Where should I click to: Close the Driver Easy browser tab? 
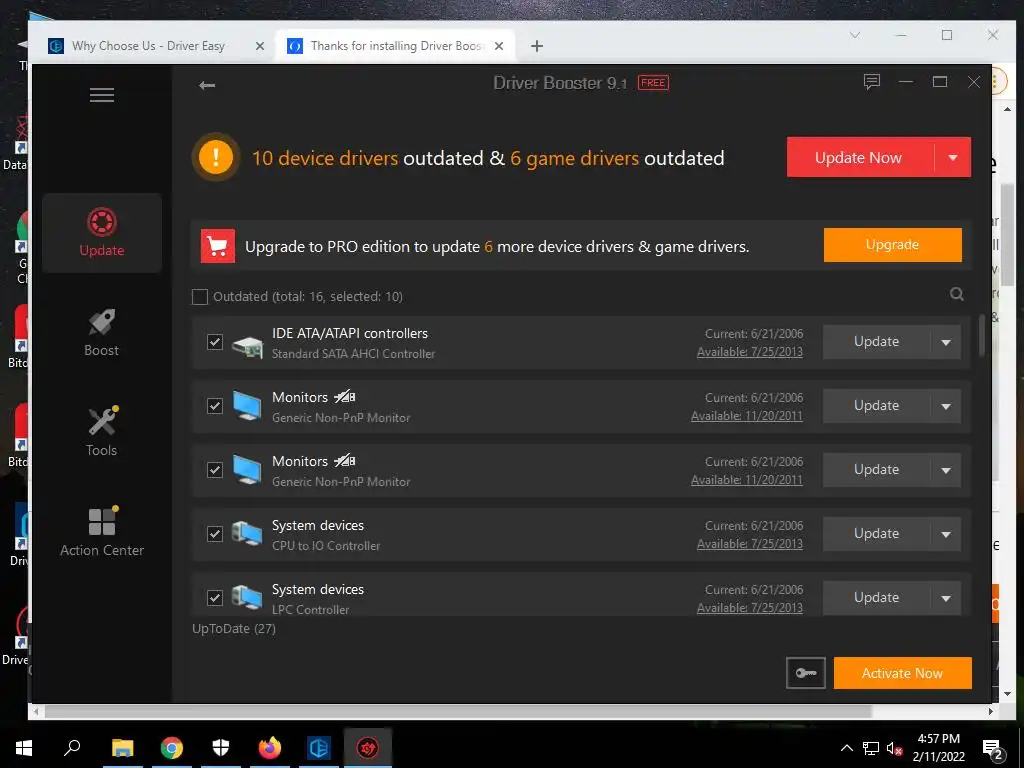259,46
